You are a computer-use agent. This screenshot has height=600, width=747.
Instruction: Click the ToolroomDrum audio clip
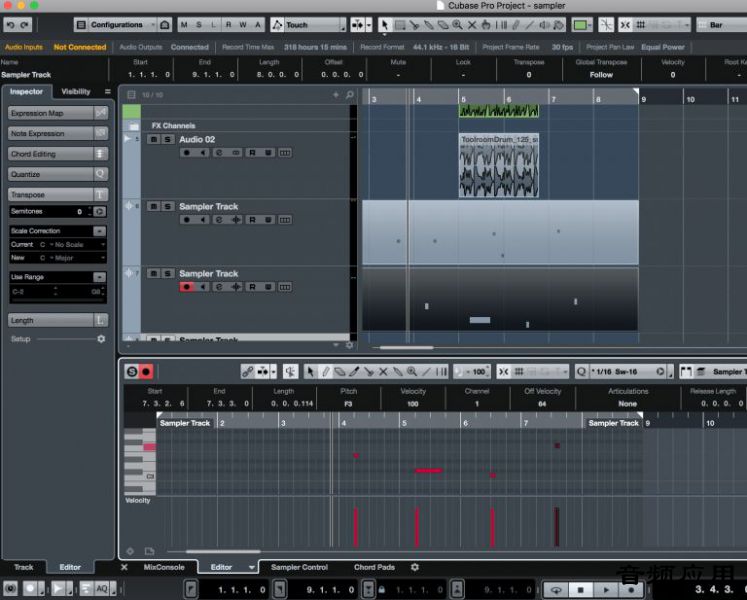click(x=499, y=165)
